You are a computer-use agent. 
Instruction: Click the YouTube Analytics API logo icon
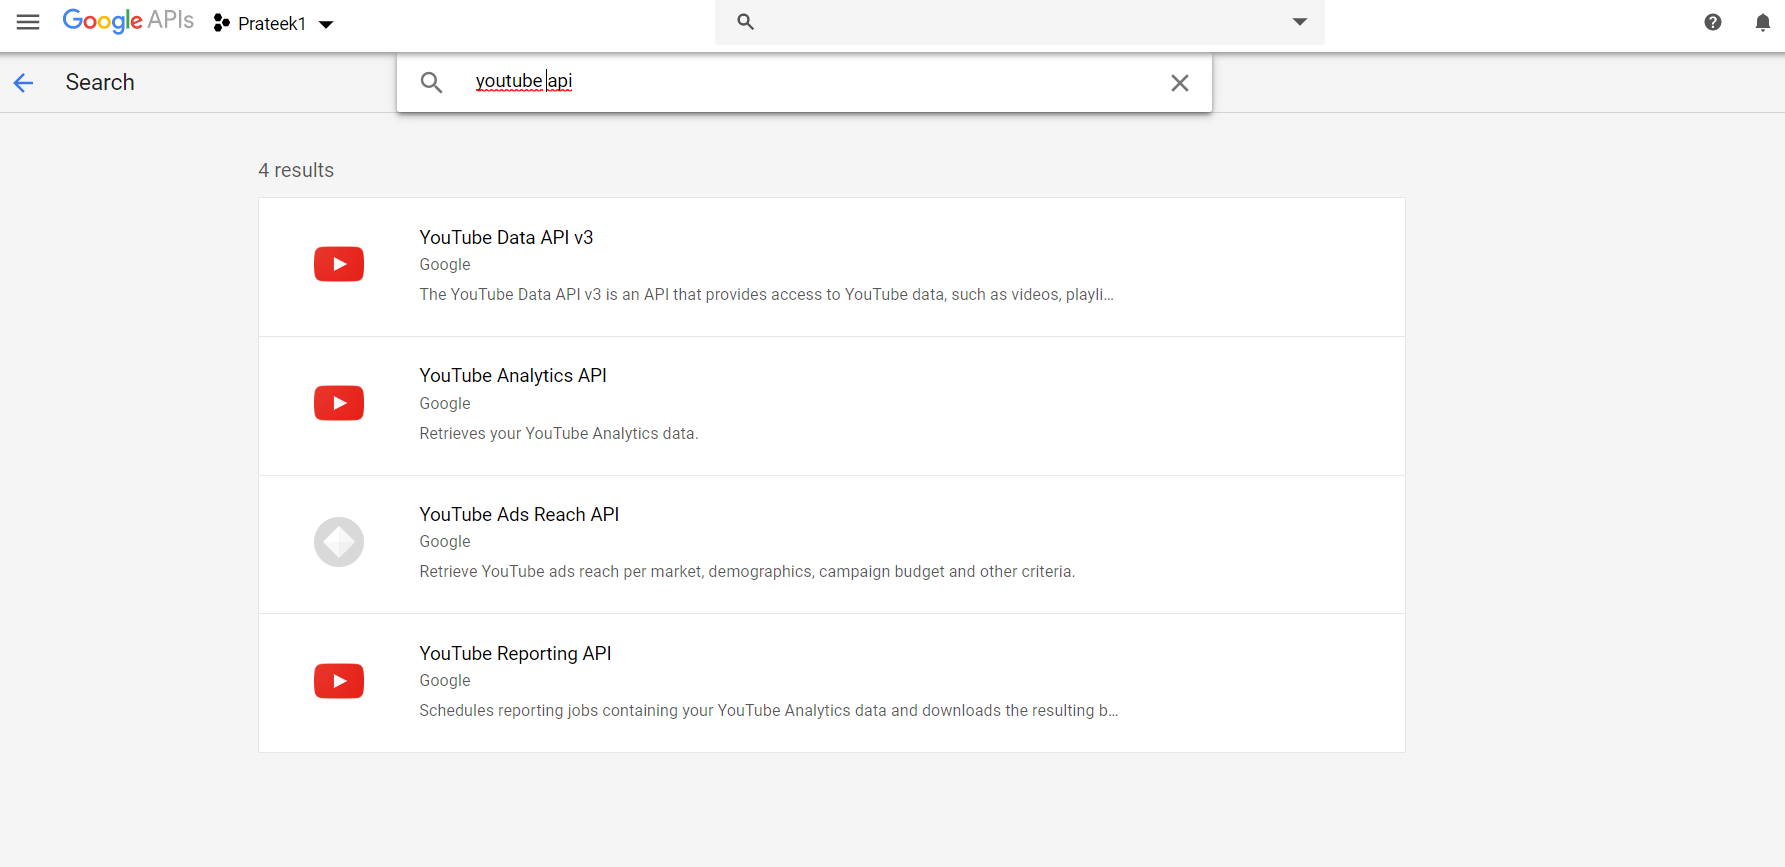[339, 403]
